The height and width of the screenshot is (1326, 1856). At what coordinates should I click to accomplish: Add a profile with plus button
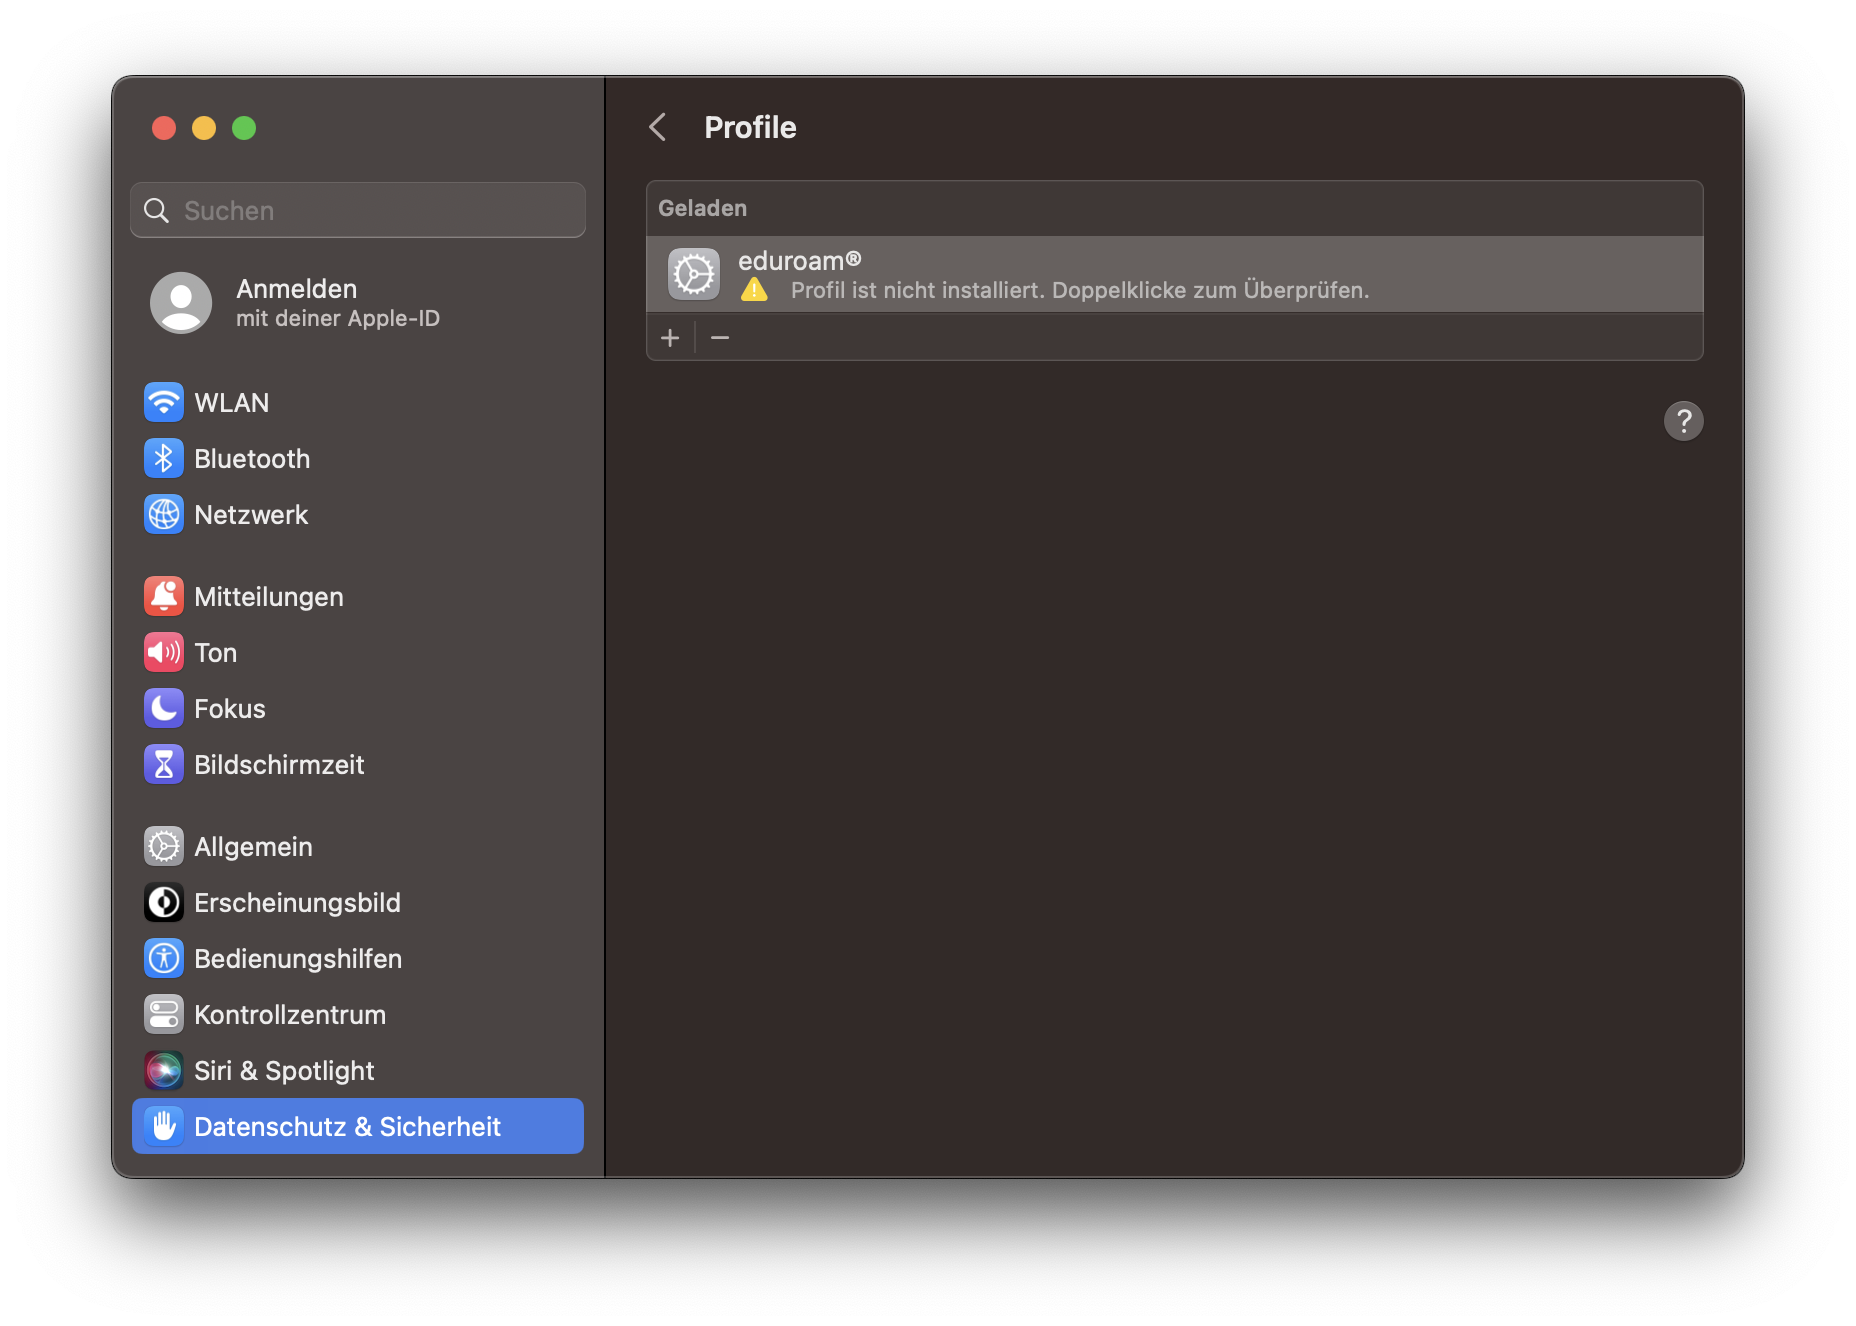[x=670, y=338]
